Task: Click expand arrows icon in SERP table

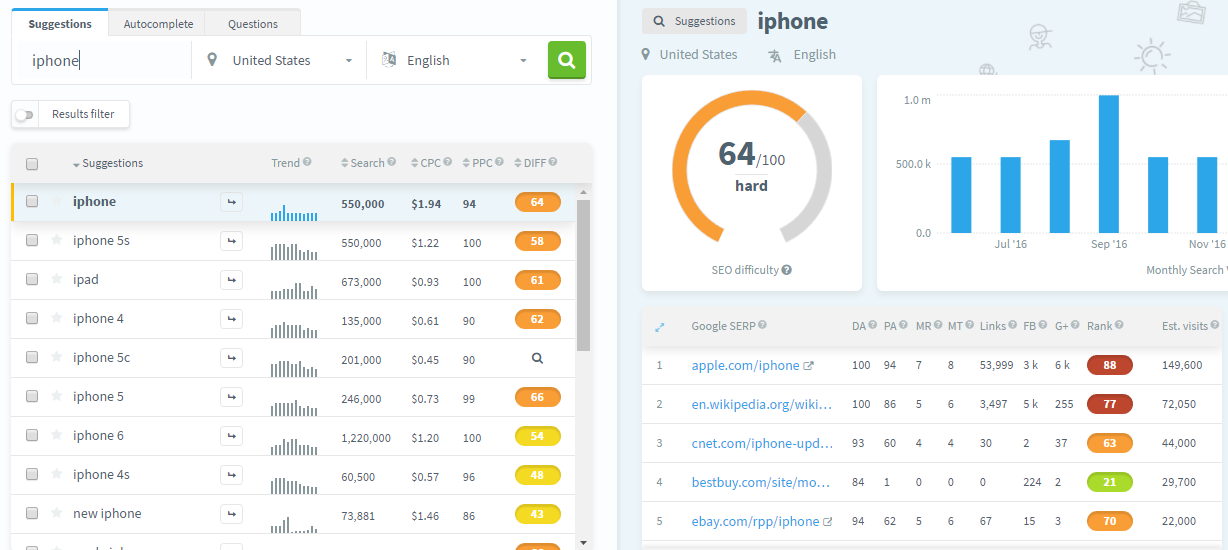Action: click(x=660, y=326)
